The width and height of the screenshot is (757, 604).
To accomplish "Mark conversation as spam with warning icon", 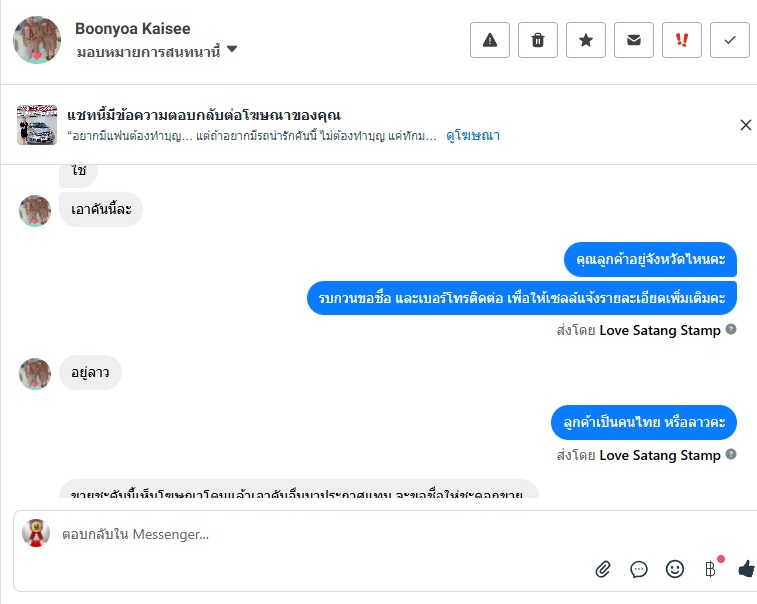I will (490, 40).
